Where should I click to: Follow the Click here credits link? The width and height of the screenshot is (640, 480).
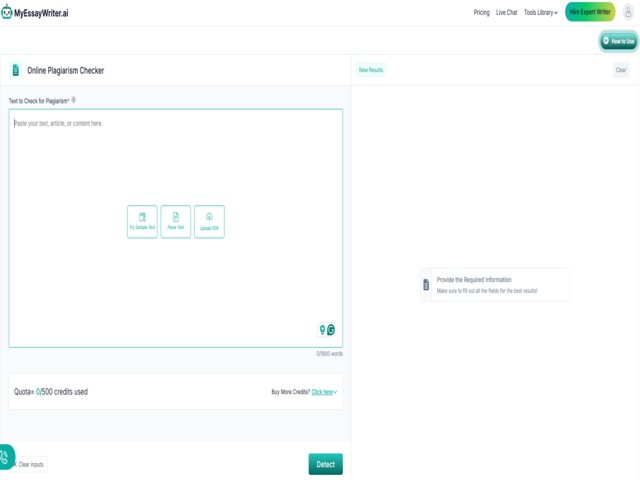321,392
